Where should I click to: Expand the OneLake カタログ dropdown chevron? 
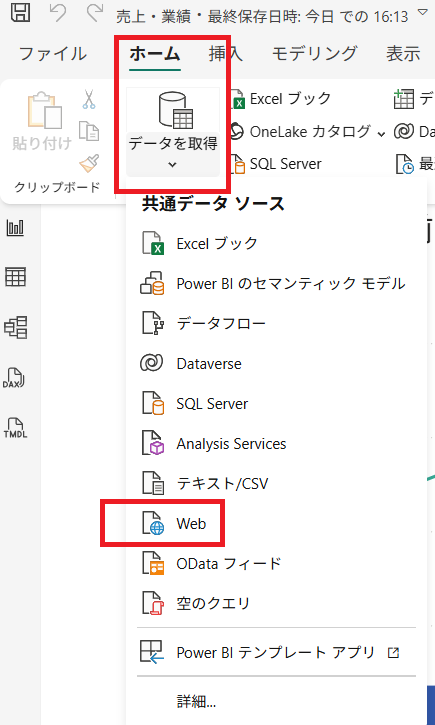click(x=381, y=134)
